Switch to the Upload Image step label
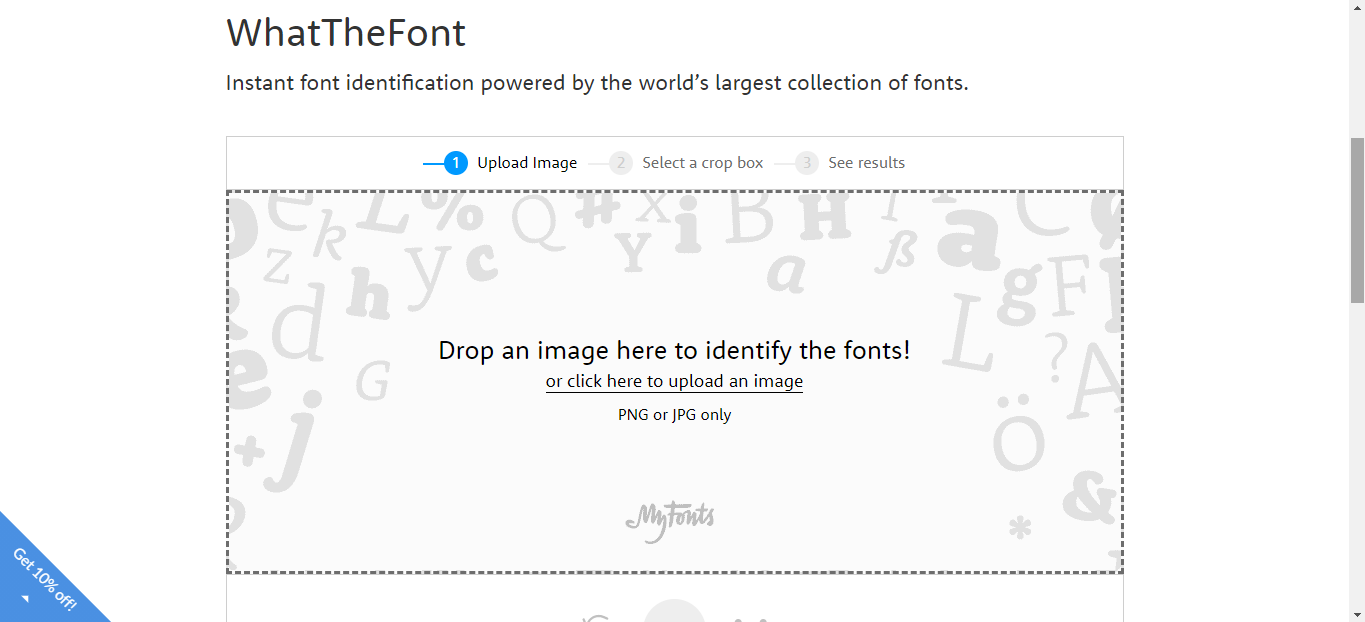The height and width of the screenshot is (622, 1365). pyautogui.click(x=527, y=162)
